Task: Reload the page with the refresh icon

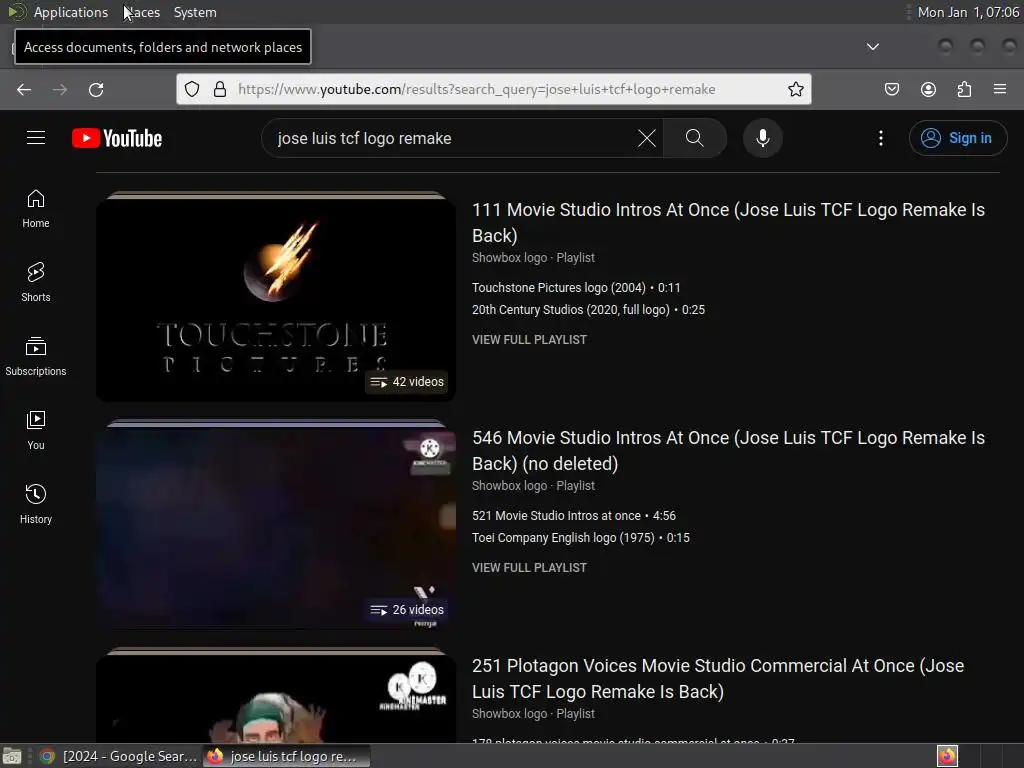Action: (96, 89)
